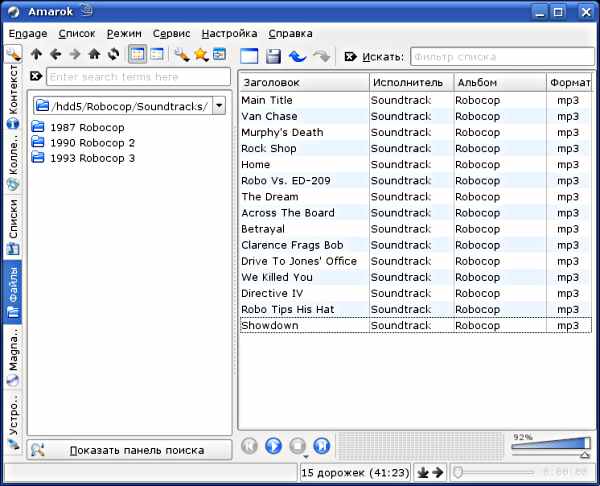Sort playlist by the Заголовок column
600x486 pixels.
(304, 82)
